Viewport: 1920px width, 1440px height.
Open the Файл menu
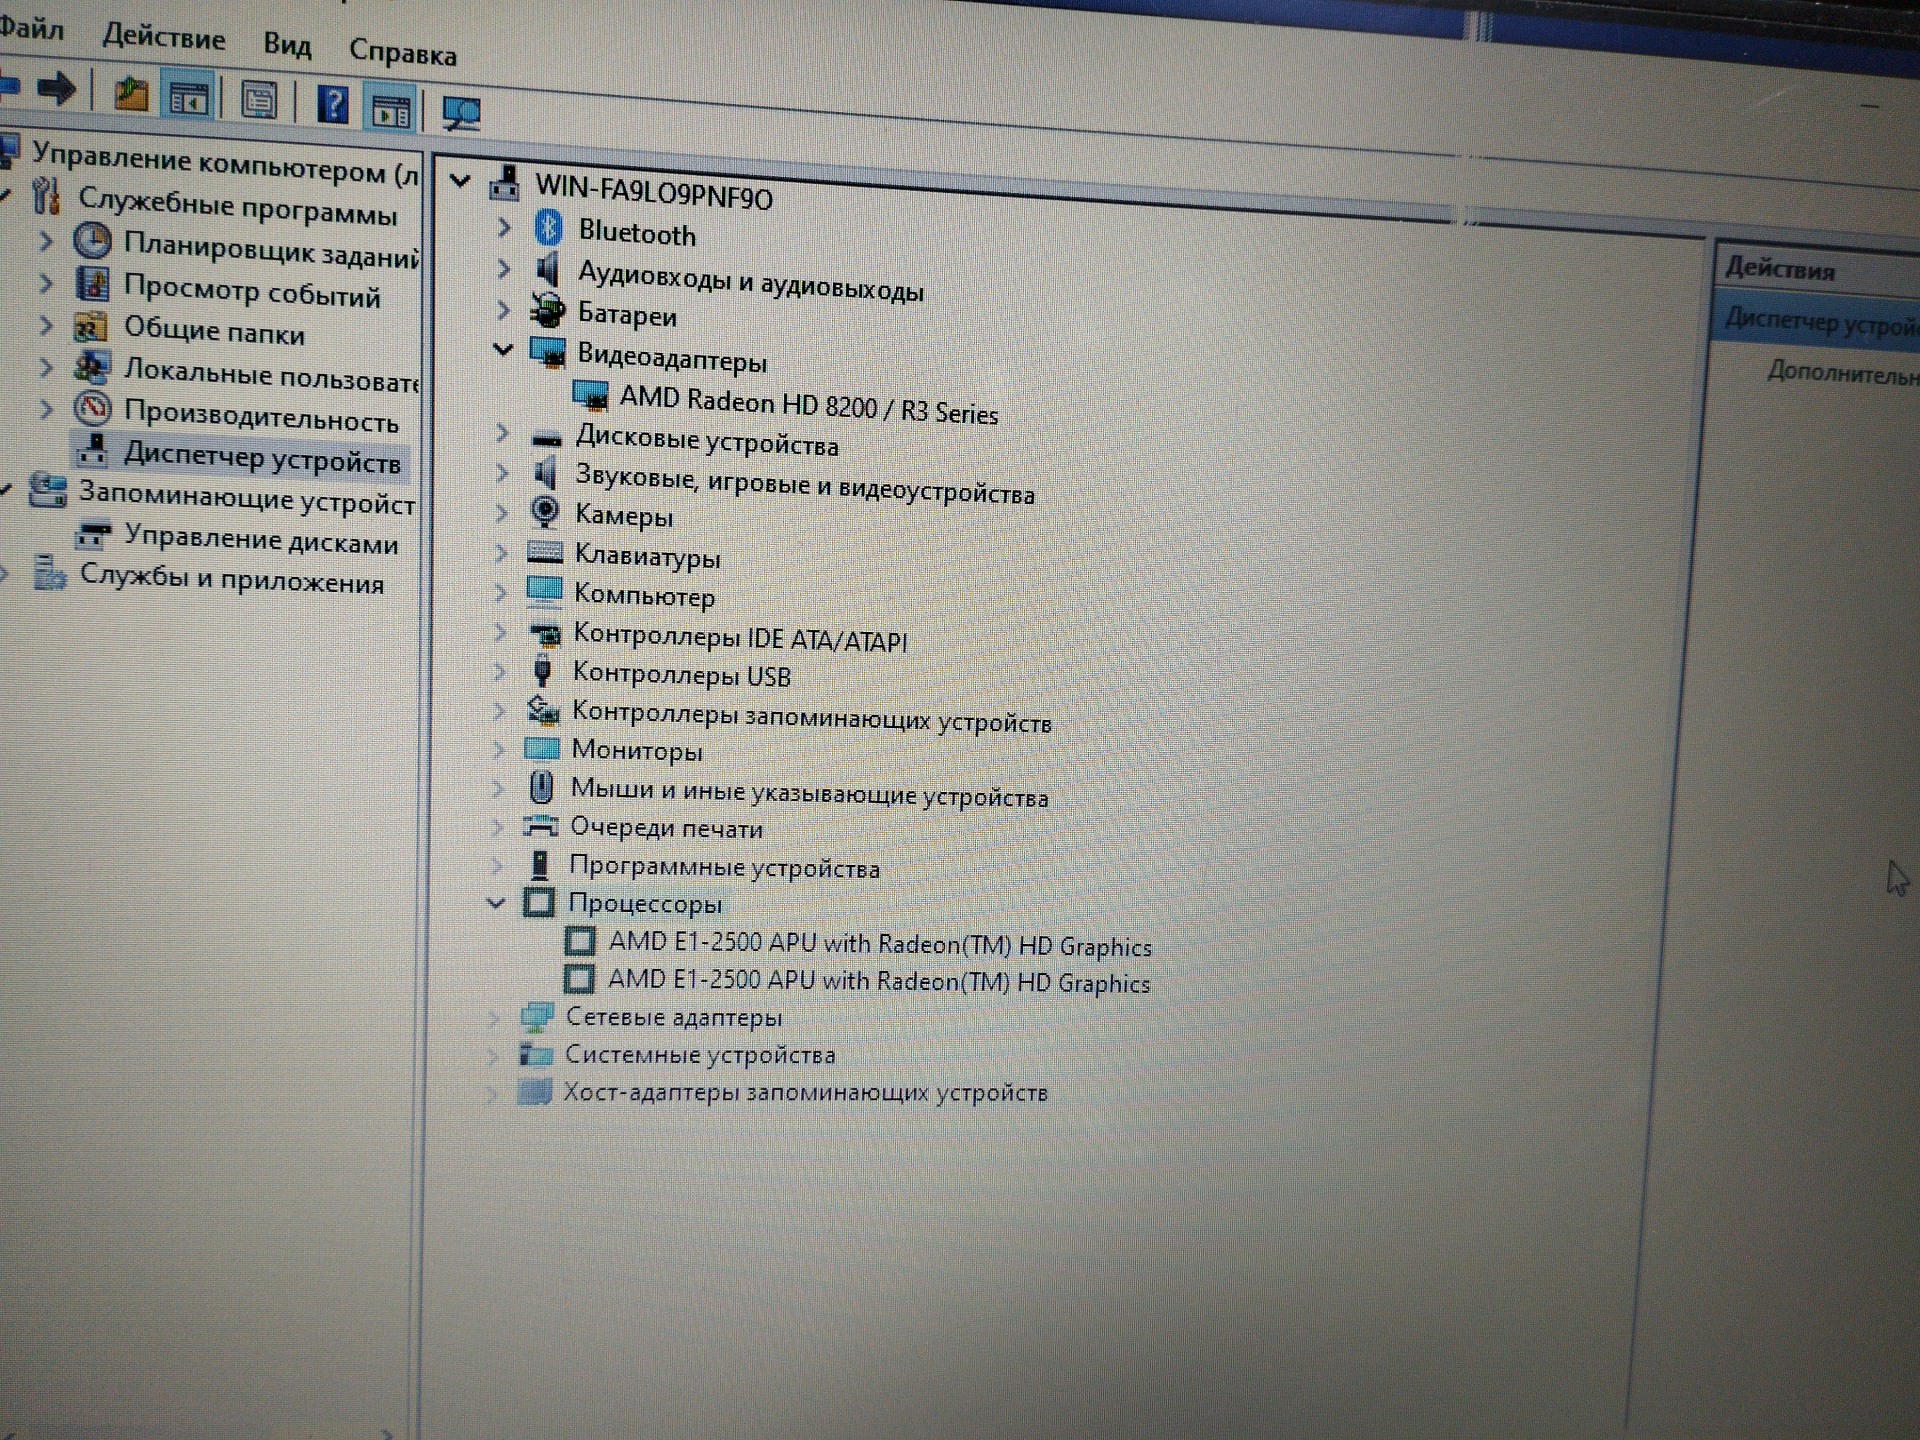(x=31, y=28)
